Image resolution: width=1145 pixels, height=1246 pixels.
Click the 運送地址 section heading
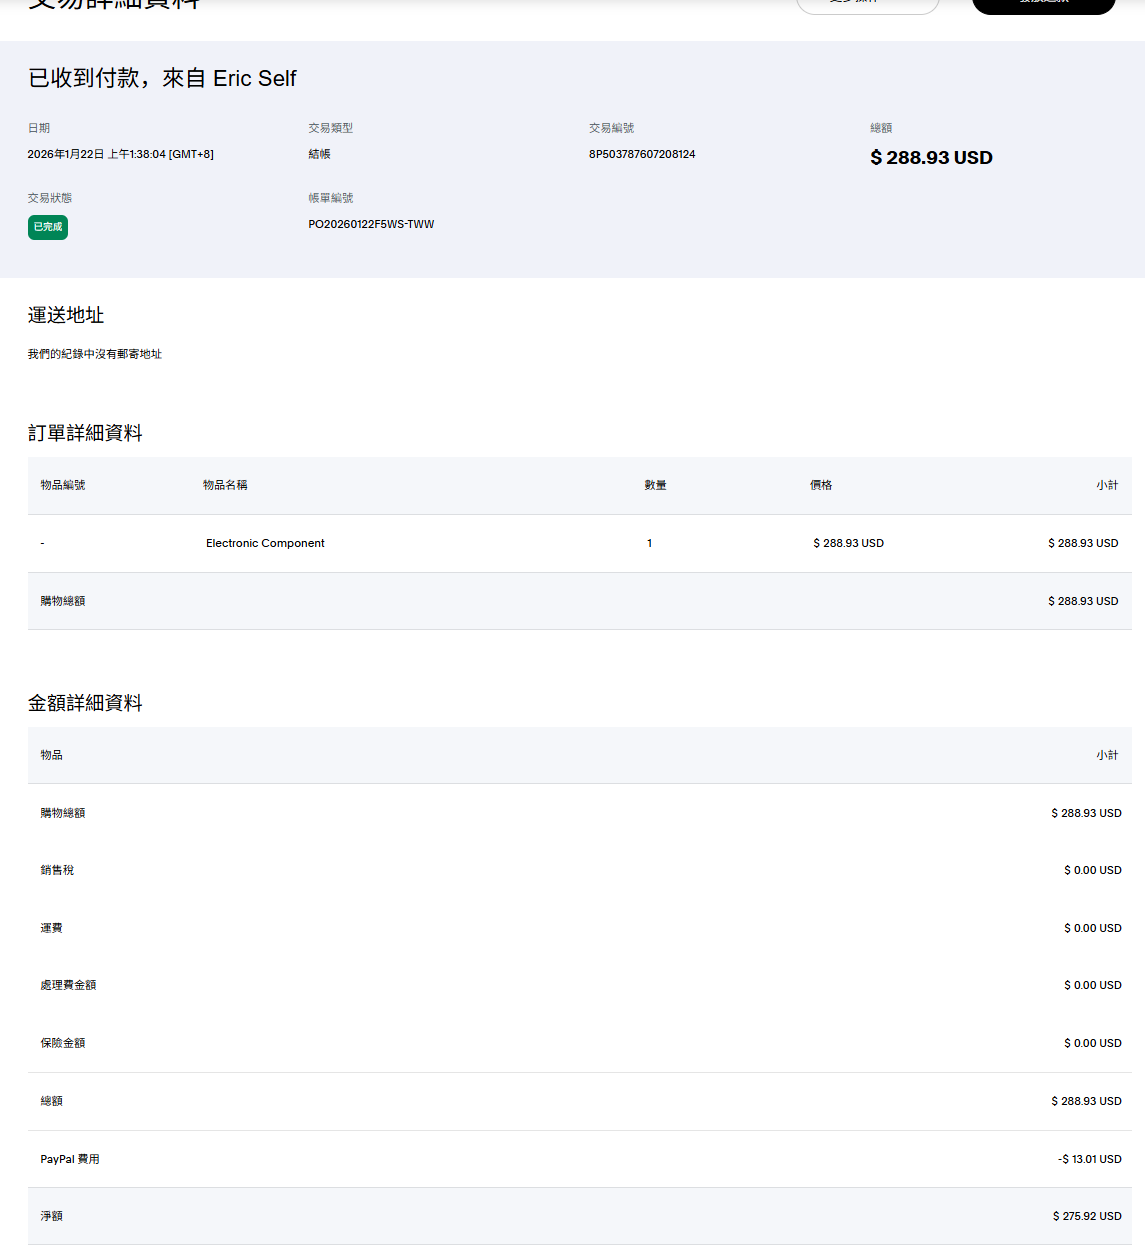point(66,315)
